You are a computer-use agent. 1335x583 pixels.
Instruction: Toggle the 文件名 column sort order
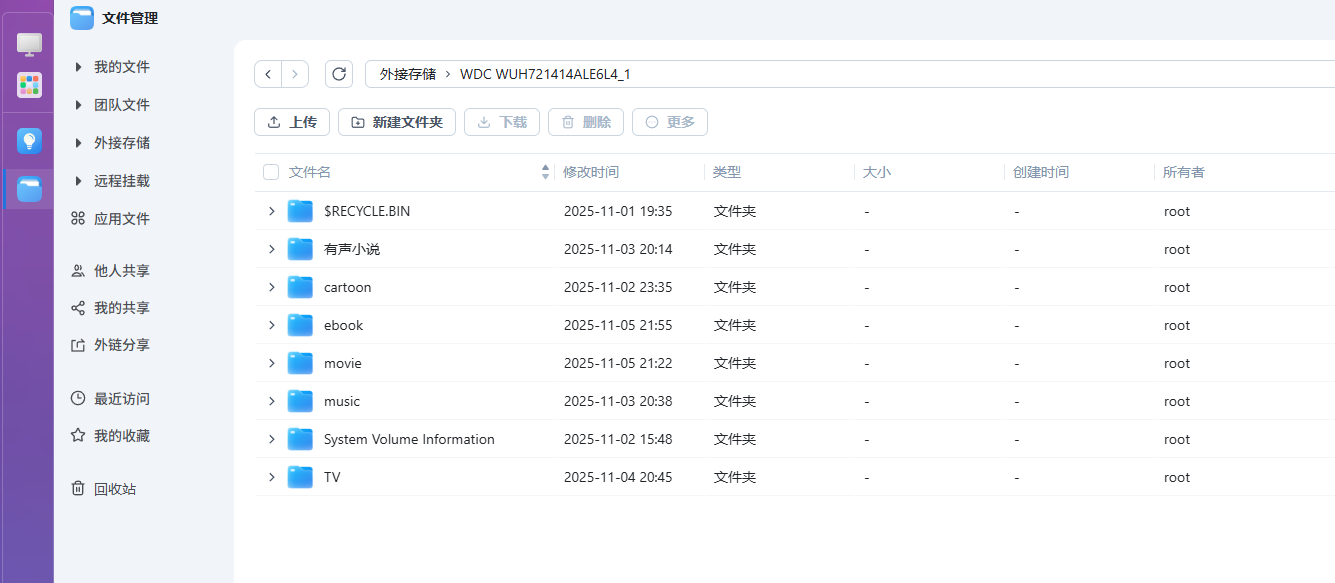[x=545, y=171]
